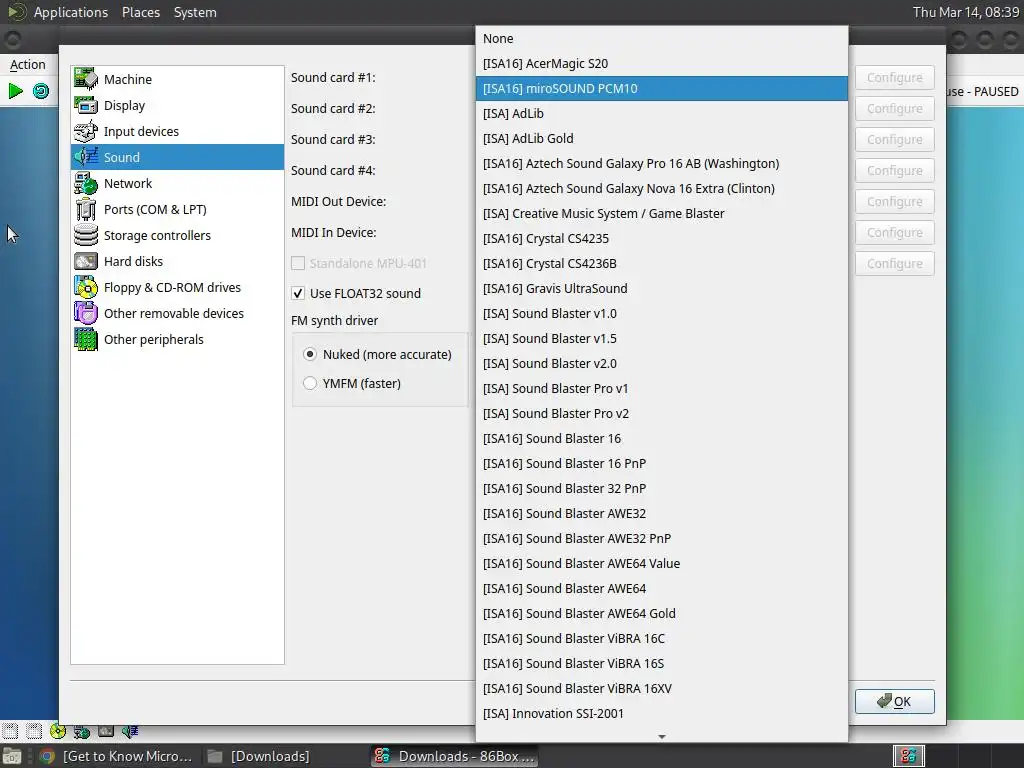Open the Places system menu
Image resolution: width=1024 pixels, height=768 pixels.
[140, 12]
